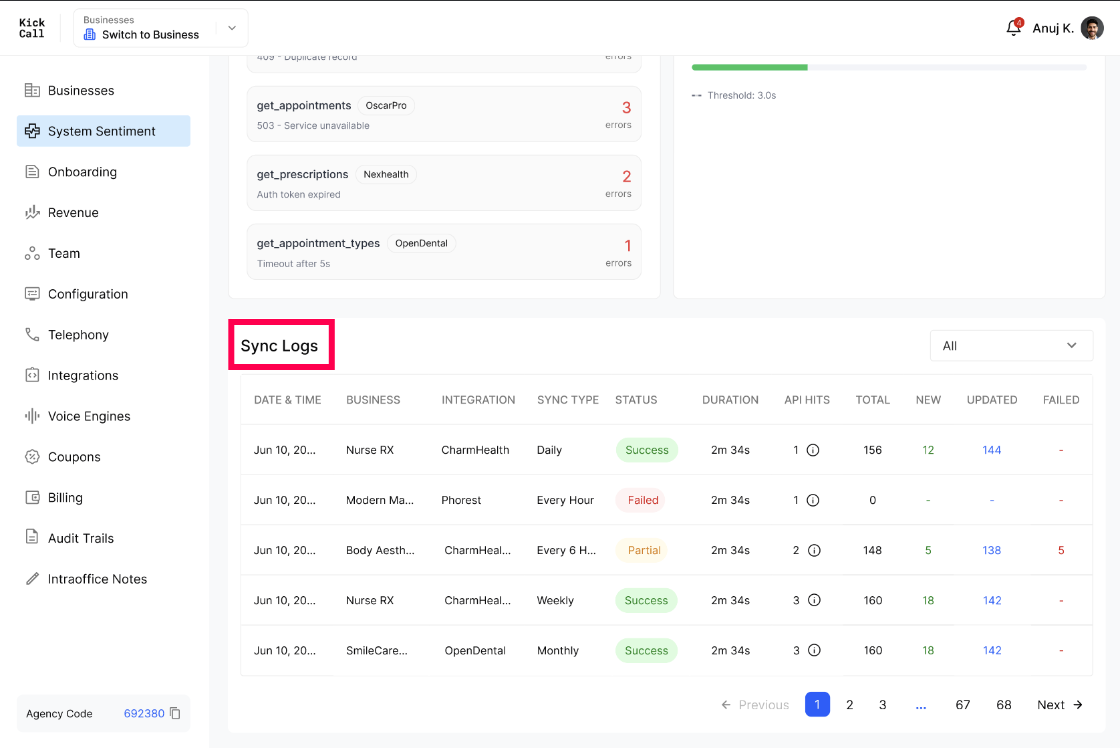Jump to page 68 of sync logs
1120x748 pixels.
click(1004, 704)
